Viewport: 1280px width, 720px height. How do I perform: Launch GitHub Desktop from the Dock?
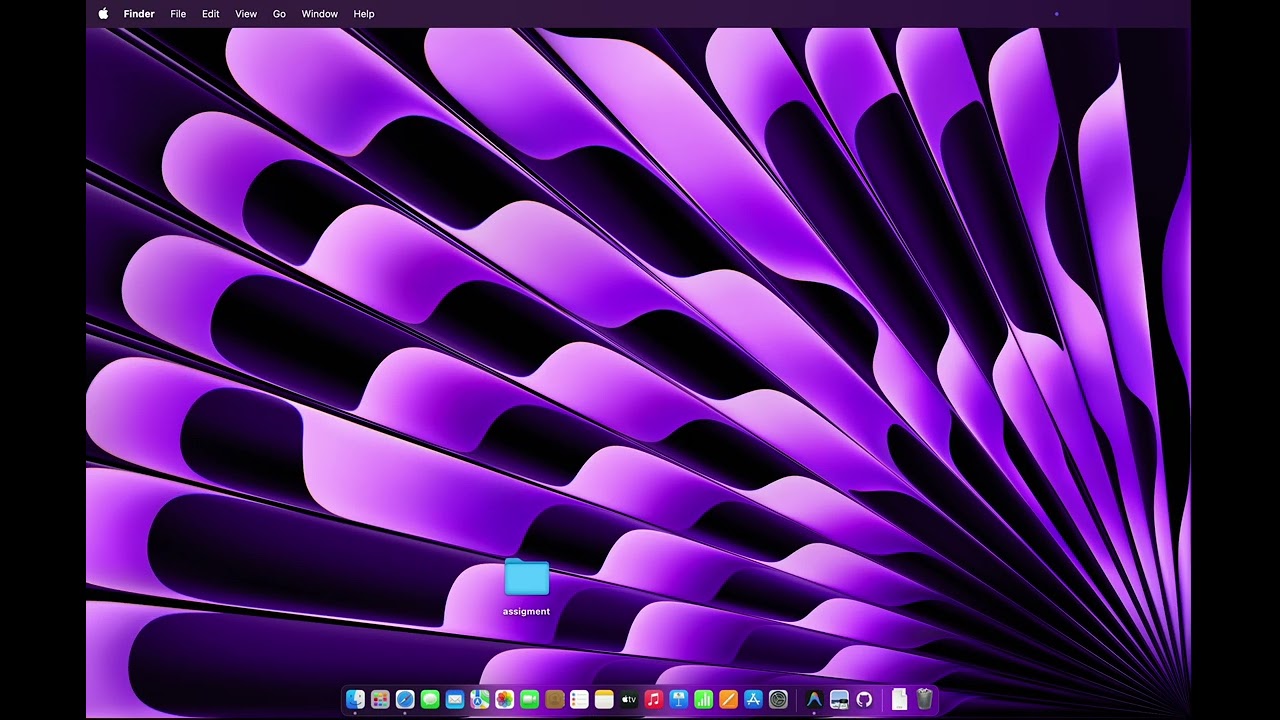864,699
